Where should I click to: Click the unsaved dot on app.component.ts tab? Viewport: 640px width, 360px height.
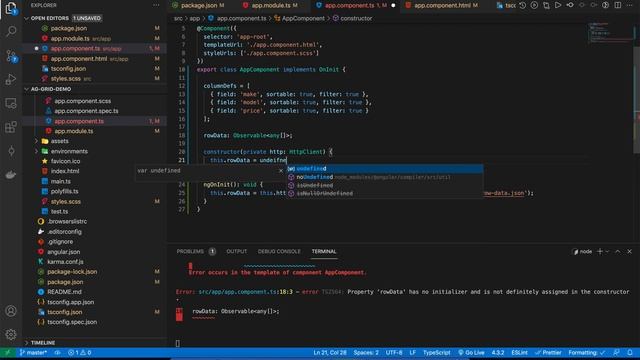(x=393, y=6)
